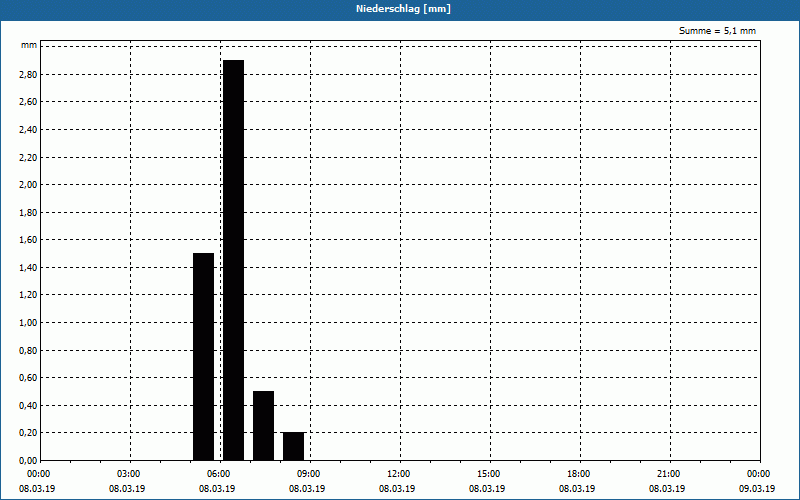Click the 2,40 y-axis value

click(28, 130)
